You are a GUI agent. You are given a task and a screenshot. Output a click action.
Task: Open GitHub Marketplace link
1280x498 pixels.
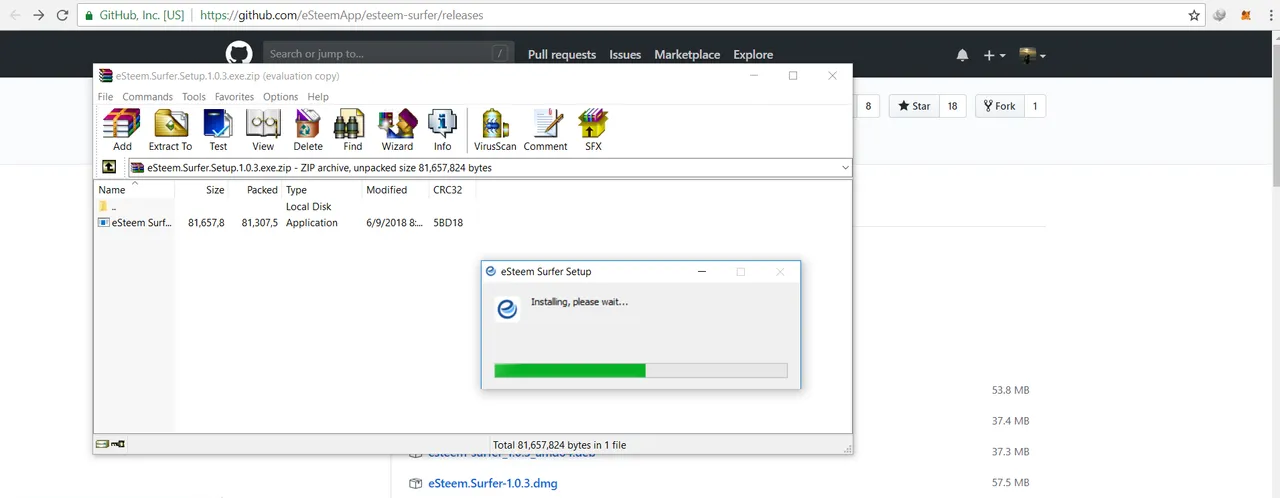click(687, 55)
